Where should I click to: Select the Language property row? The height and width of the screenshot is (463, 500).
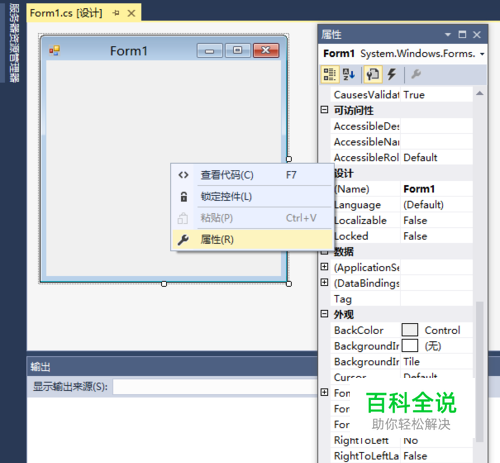pyautogui.click(x=402, y=205)
